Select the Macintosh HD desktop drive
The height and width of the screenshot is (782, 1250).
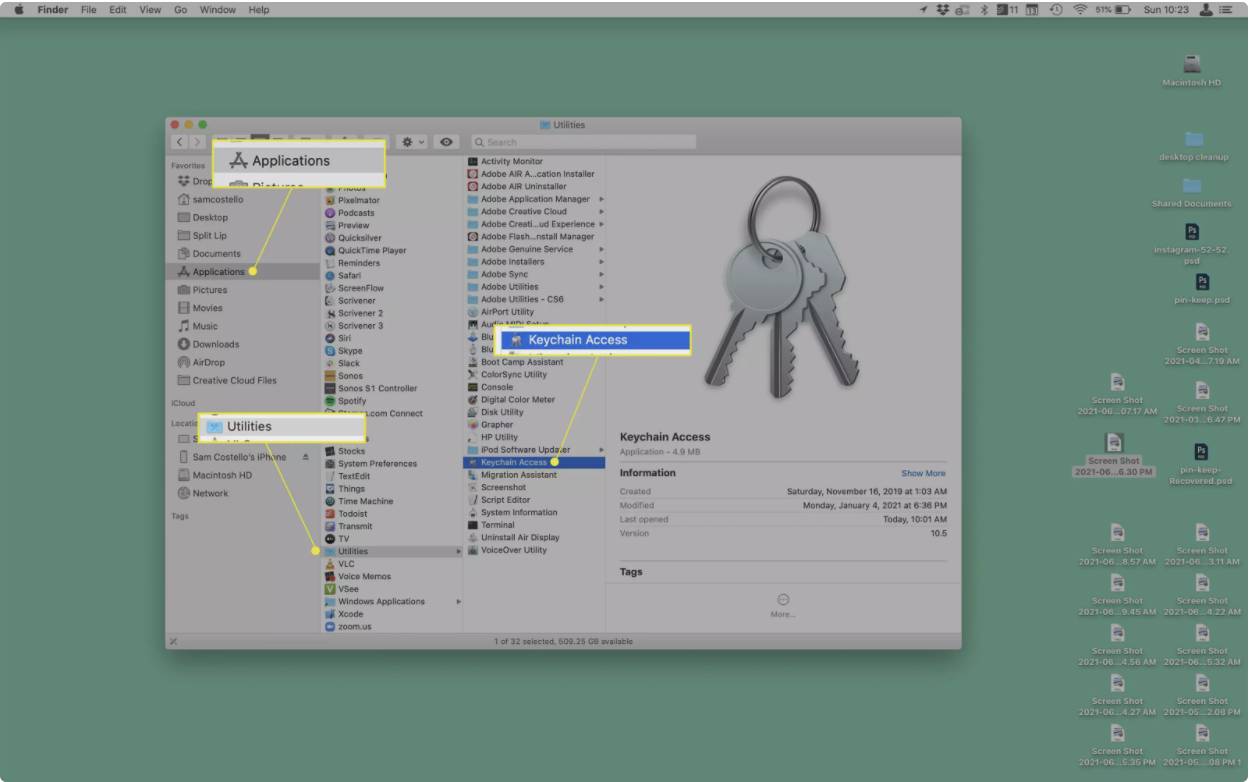(1191, 66)
